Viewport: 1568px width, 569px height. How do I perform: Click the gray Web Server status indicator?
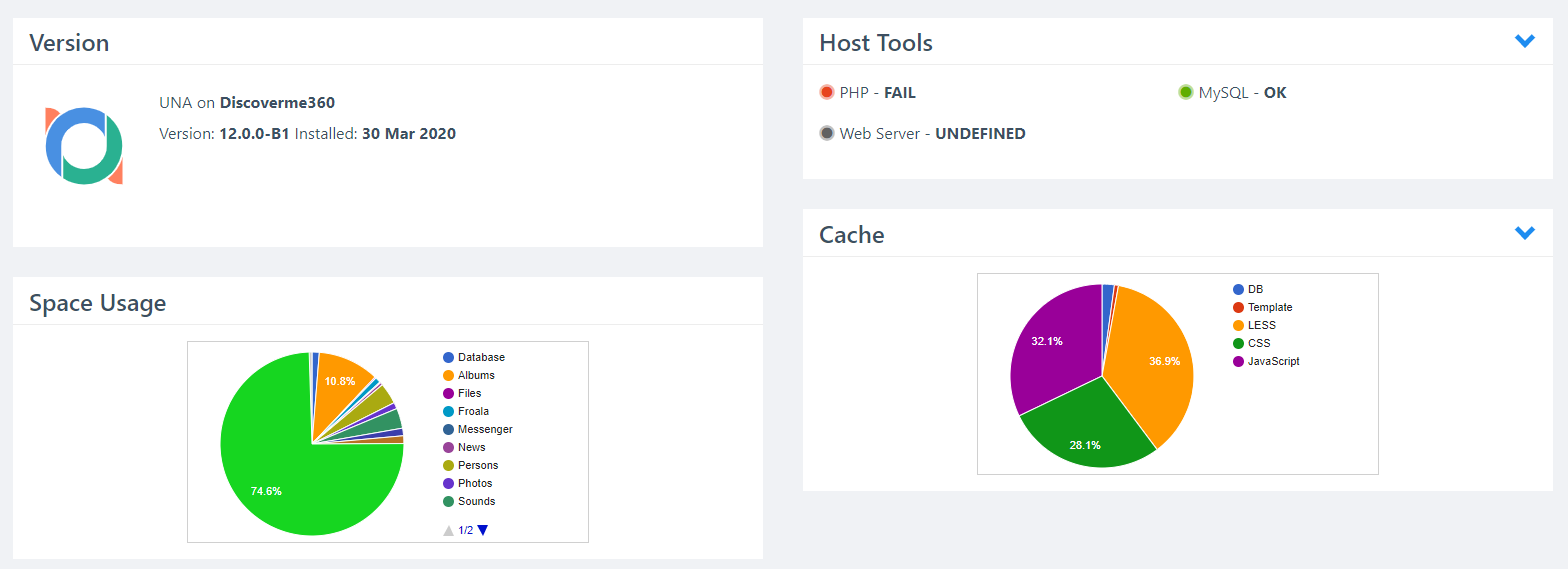coord(827,133)
